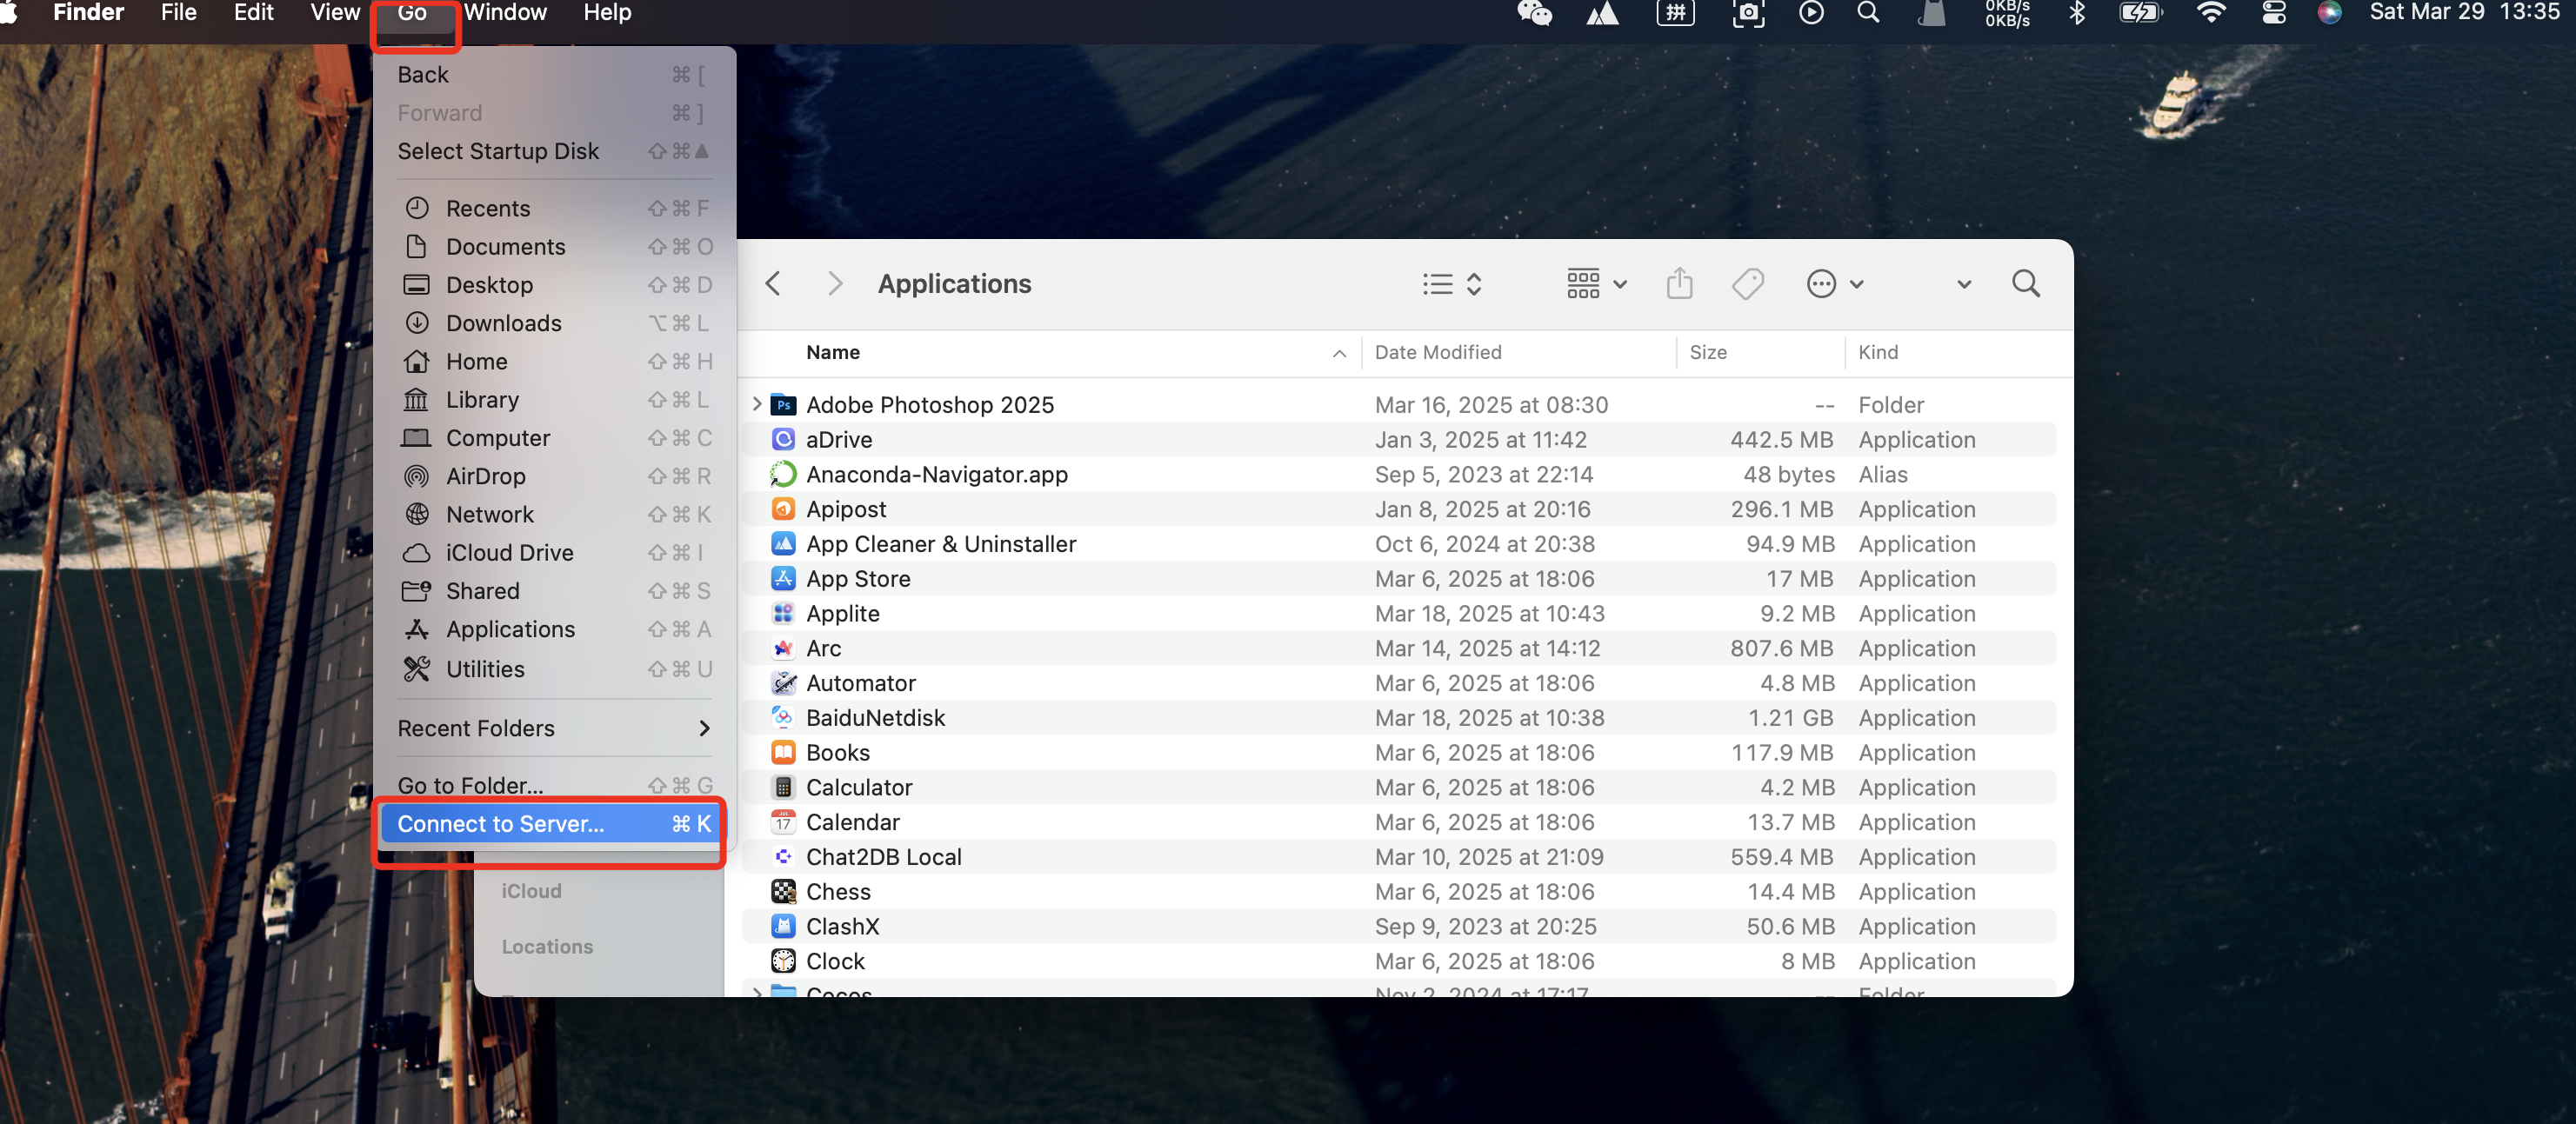Screen dimensions: 2576x1124
Task: Click the Apipost app icon
Action: (783, 509)
